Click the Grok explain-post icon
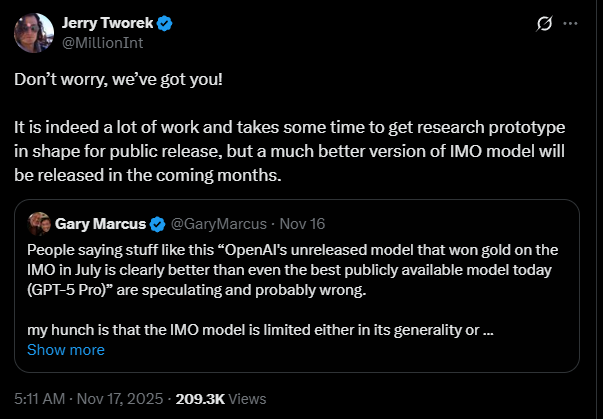The width and height of the screenshot is (603, 419). point(546,23)
